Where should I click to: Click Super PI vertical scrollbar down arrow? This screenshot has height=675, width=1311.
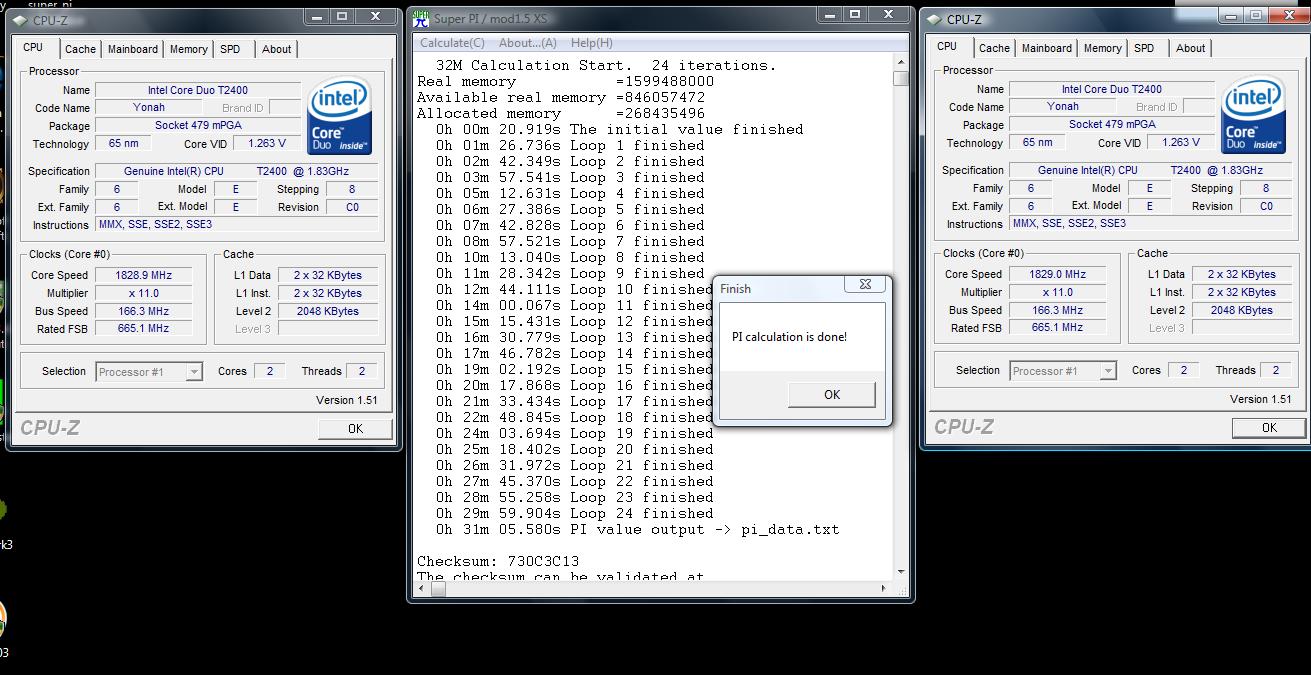click(901, 573)
